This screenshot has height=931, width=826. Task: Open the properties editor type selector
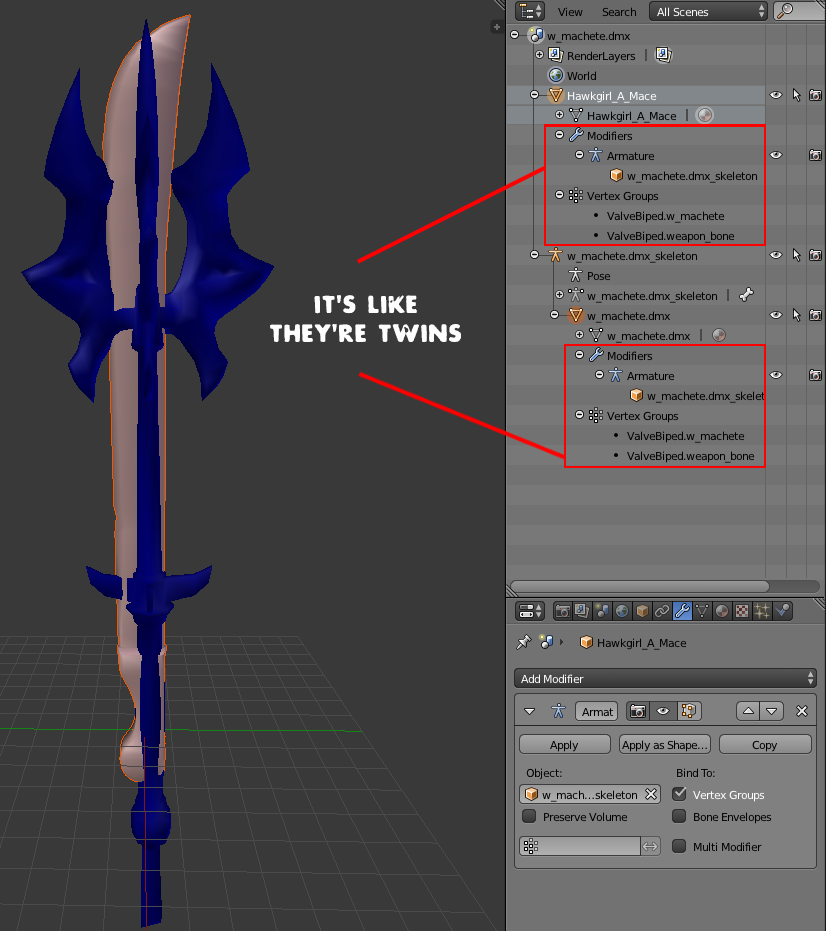click(x=530, y=611)
